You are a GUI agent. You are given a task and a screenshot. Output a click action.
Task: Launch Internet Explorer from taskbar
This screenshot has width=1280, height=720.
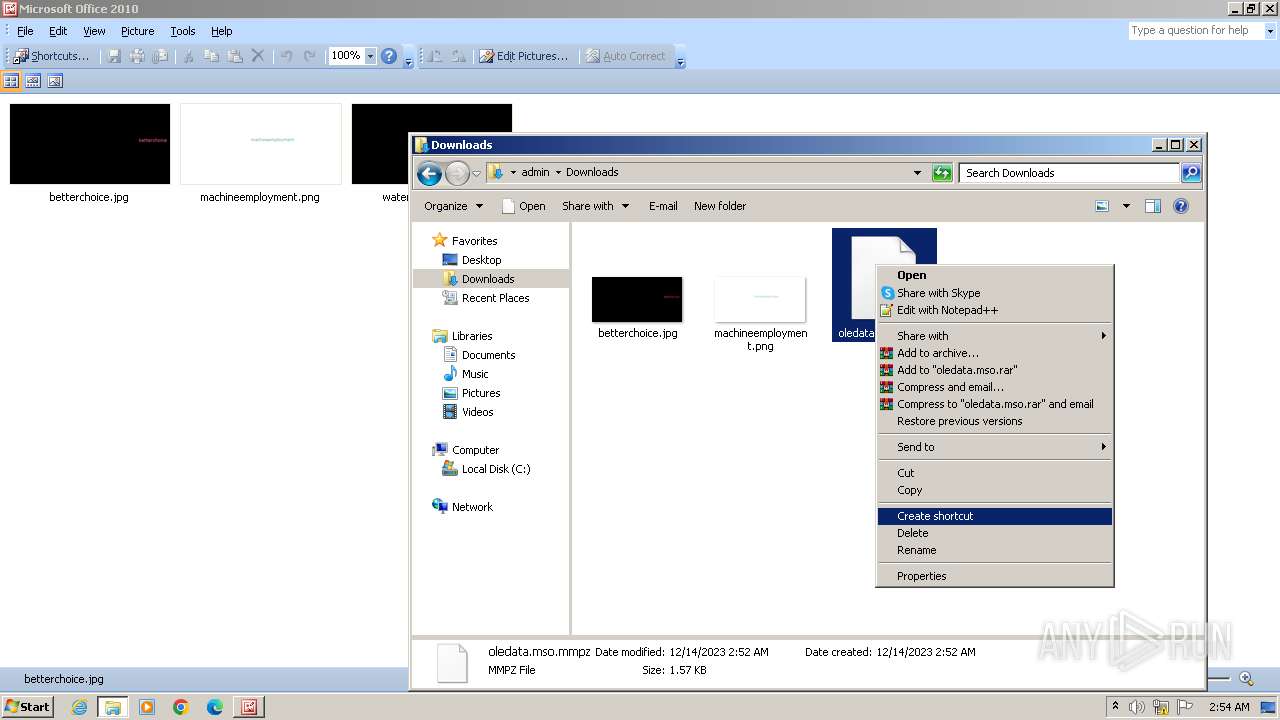[x=79, y=707]
